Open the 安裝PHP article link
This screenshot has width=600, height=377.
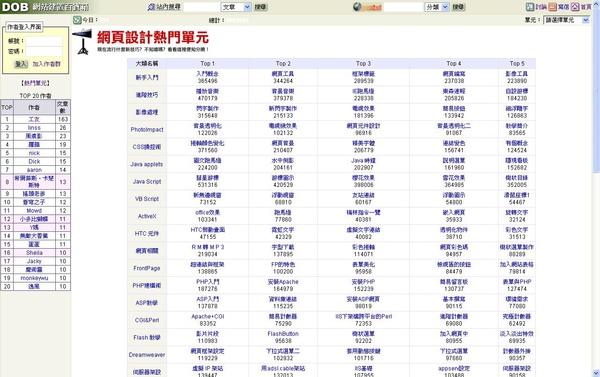[x=363, y=282]
